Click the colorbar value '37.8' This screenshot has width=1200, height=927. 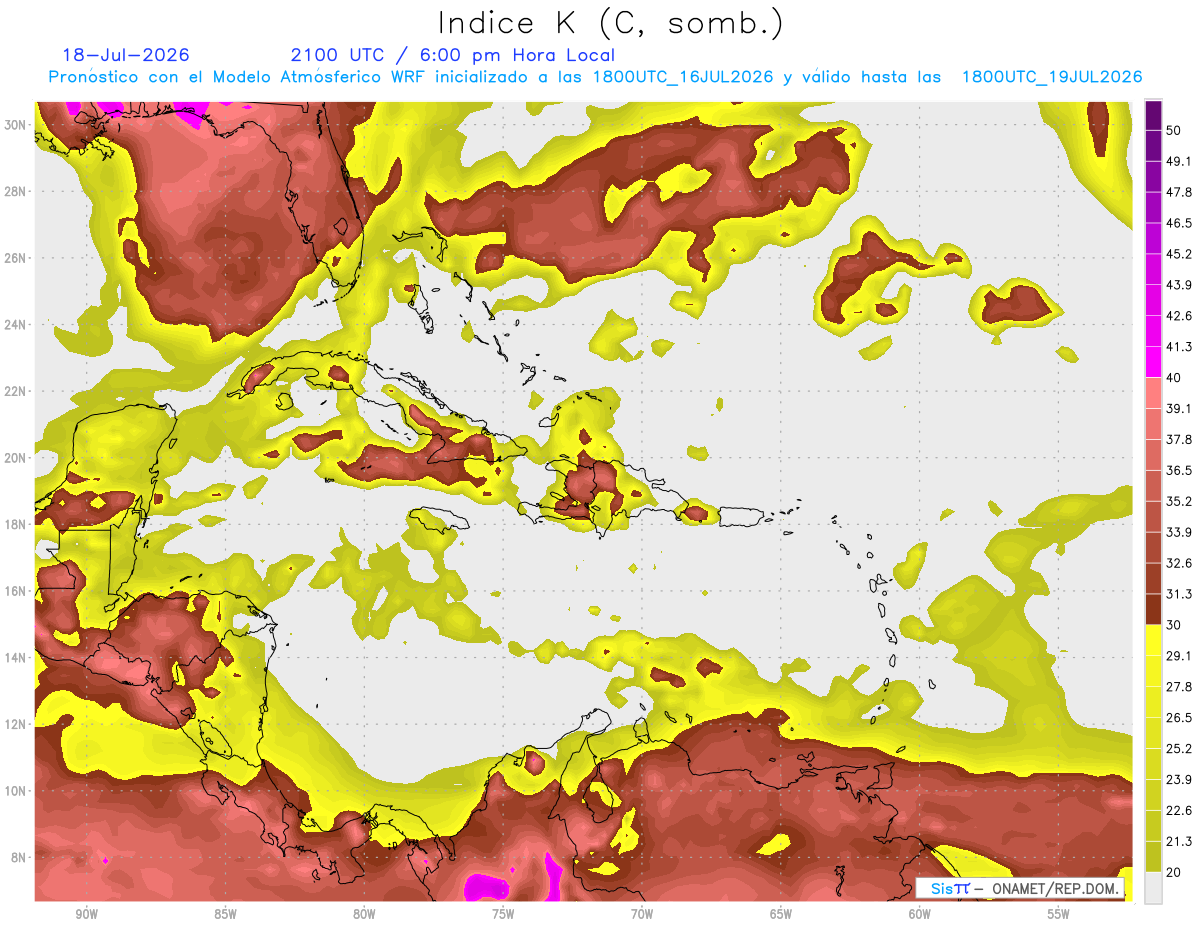coord(1179,439)
